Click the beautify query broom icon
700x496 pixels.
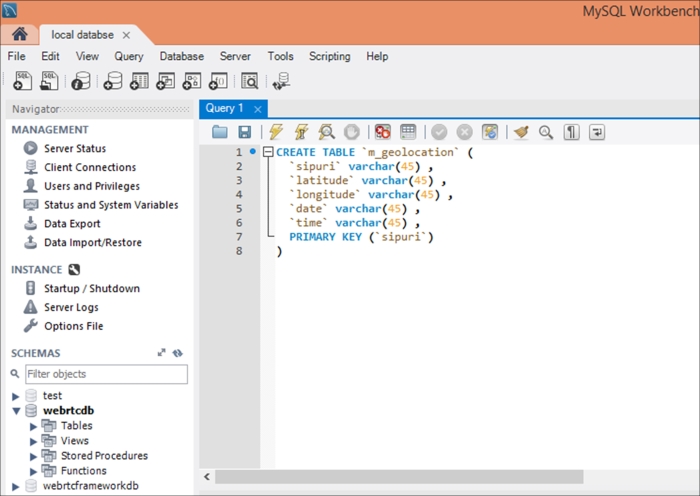[x=520, y=132]
